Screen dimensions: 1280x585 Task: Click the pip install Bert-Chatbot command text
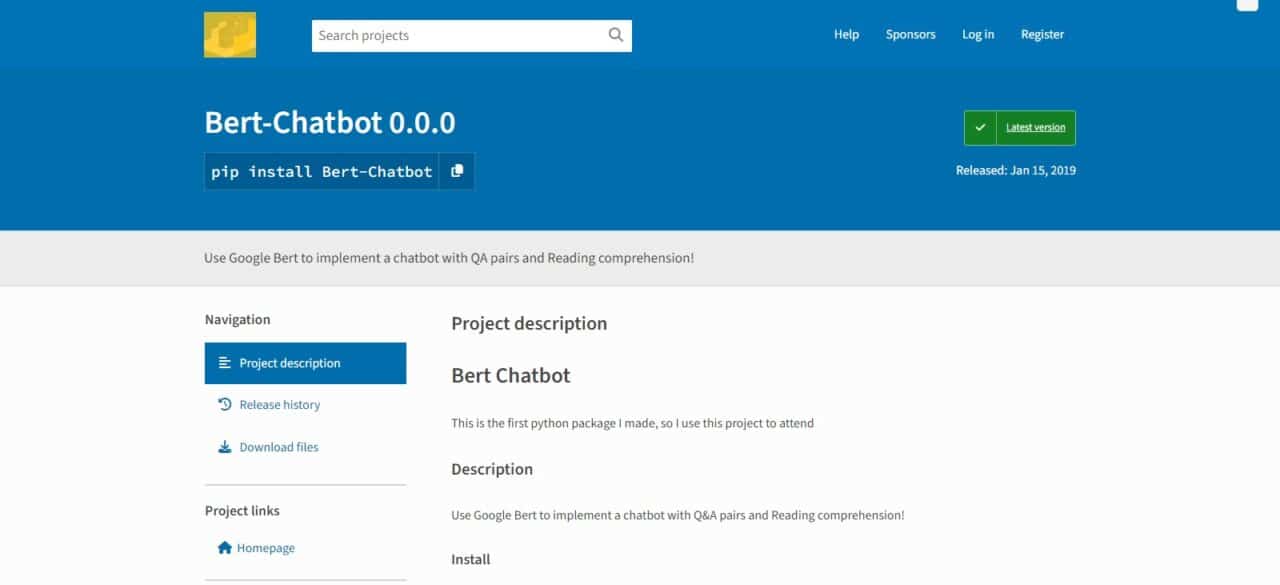point(321,171)
